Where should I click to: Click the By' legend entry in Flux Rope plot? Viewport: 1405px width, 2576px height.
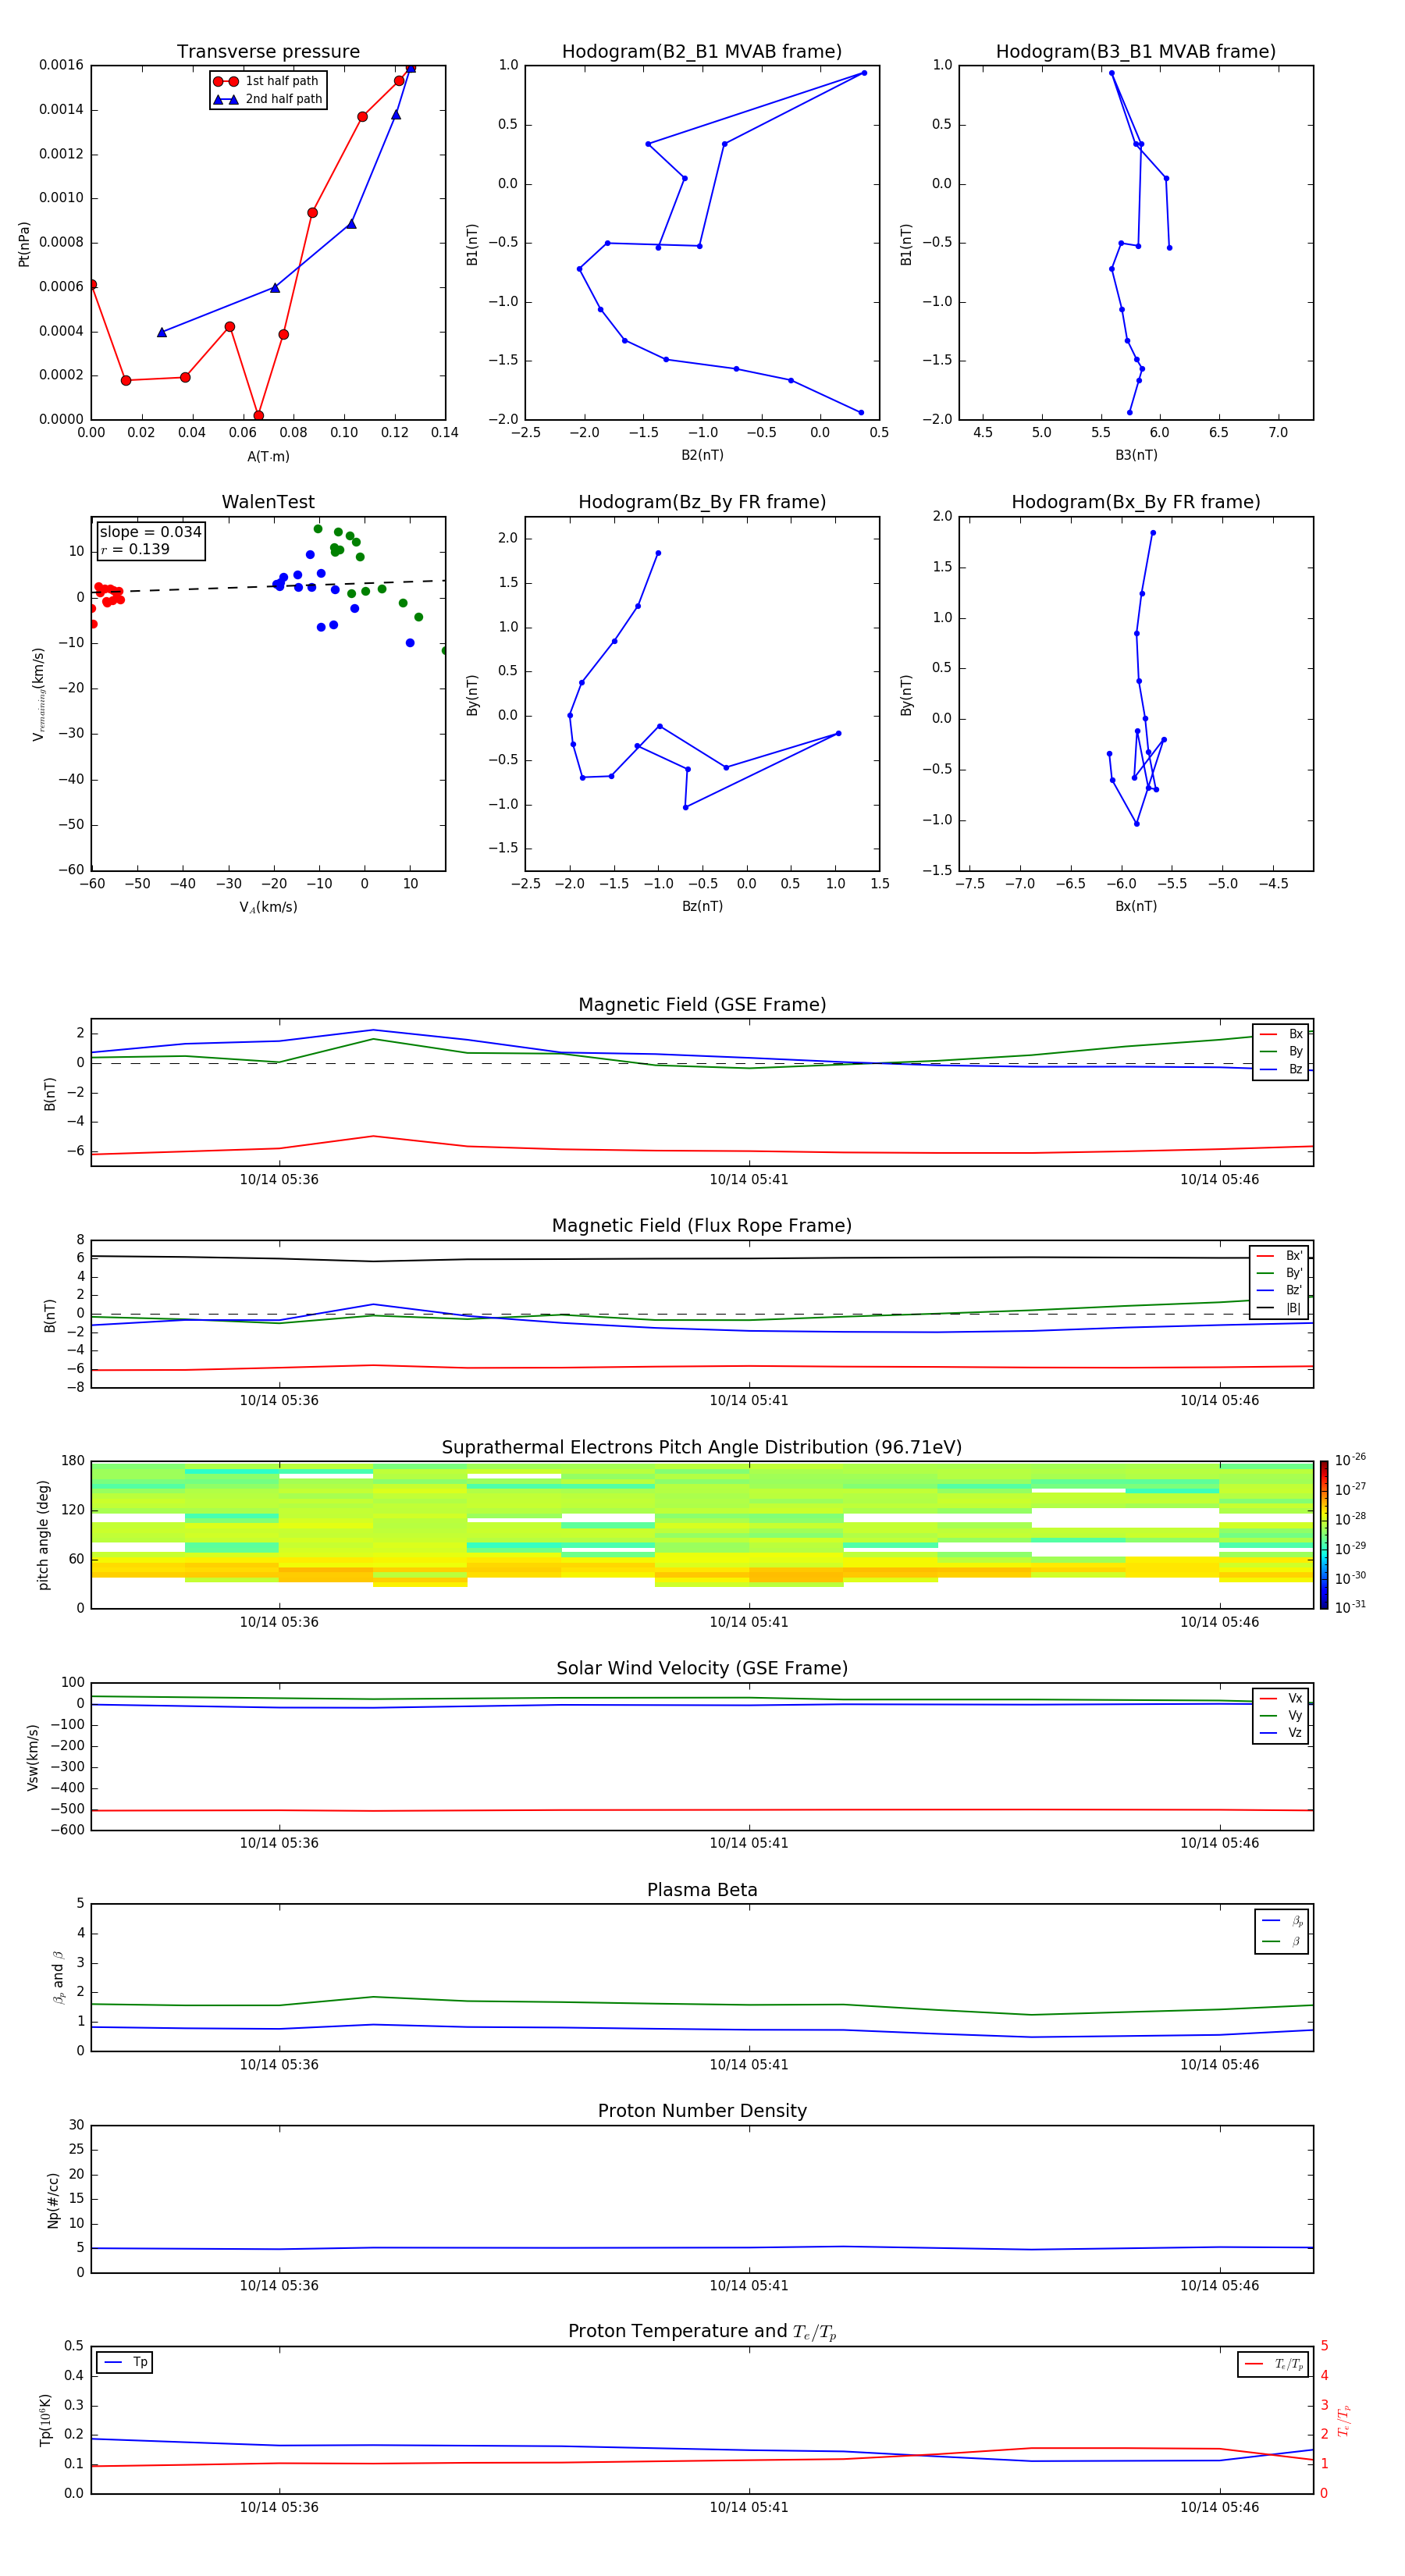(x=1279, y=1273)
